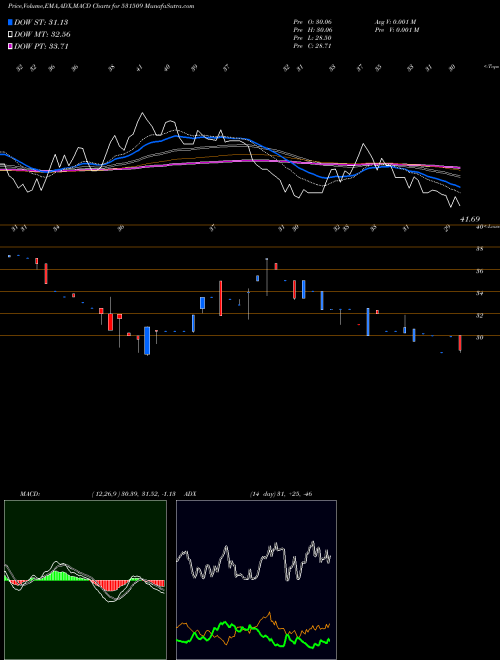500x660 pixels.
Task: Click the last red candlestick on the right
Action: click(460, 343)
